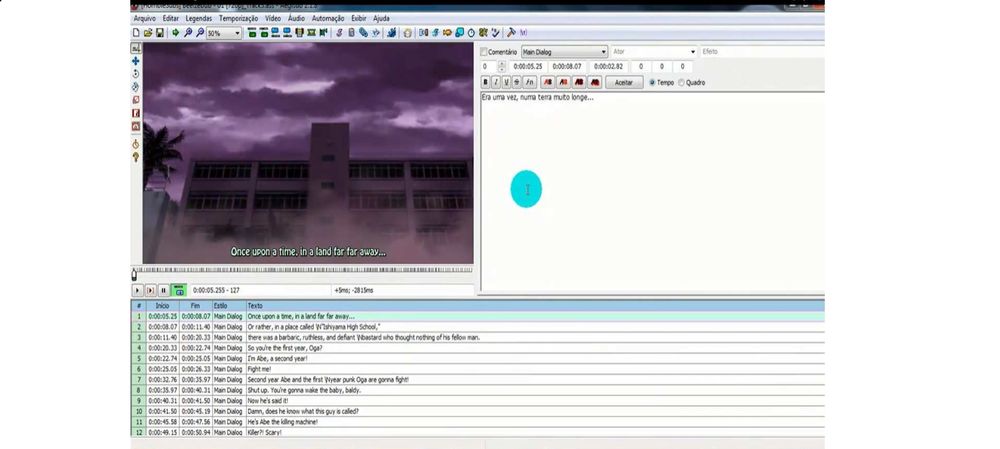Viewport: 1000px width, 449px height.
Task: Open the Automação menu
Action: [x=328, y=18]
